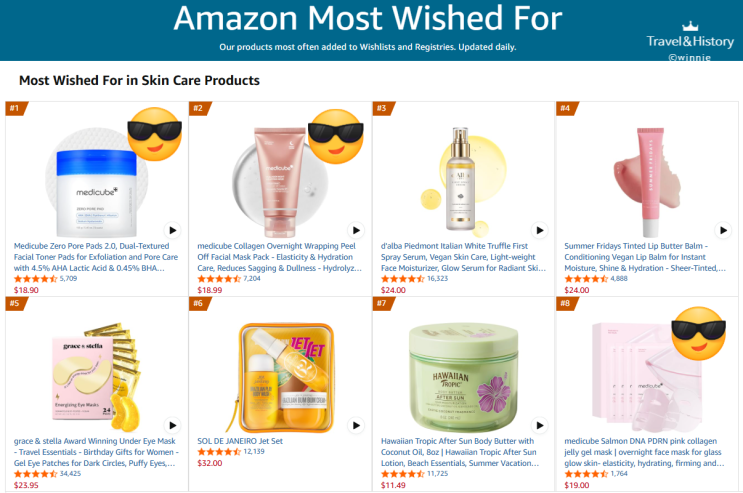Play video for Hawaiian Tropic Body Butter
Image resolution: width=743 pixels, height=493 pixels.
click(x=540, y=425)
